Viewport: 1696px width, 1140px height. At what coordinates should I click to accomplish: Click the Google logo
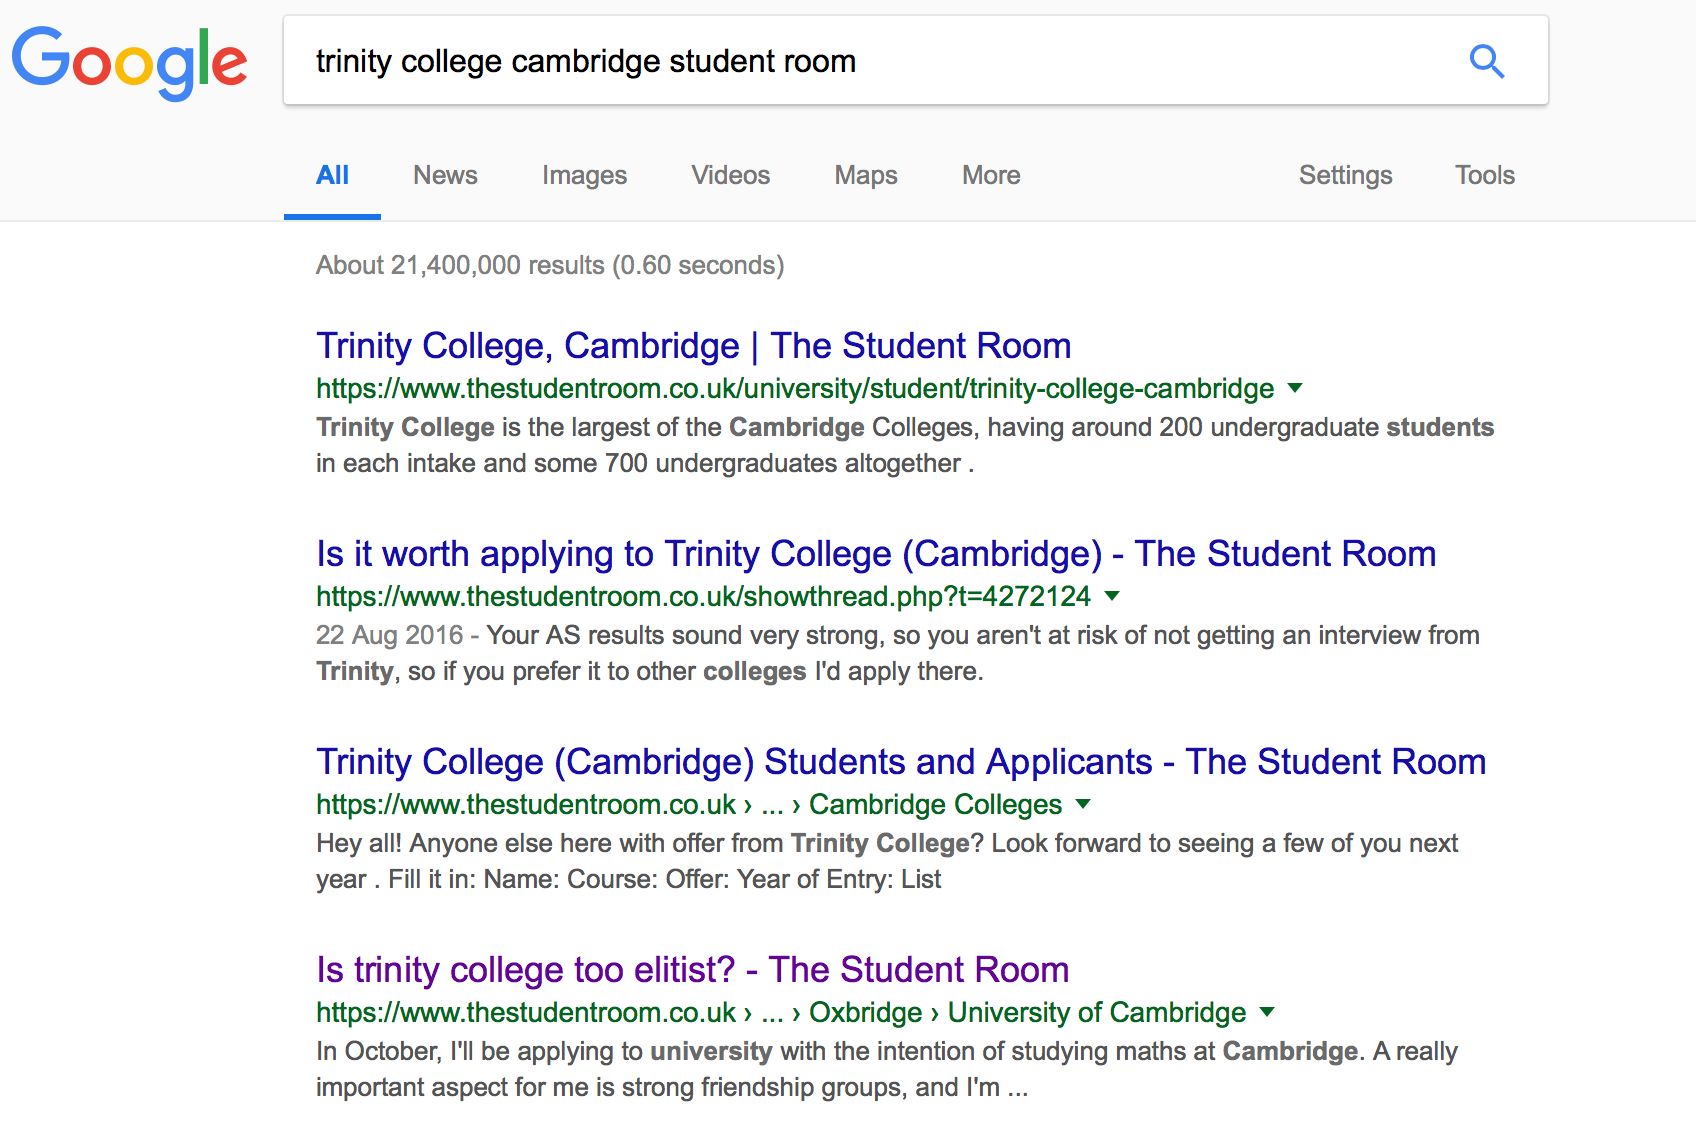[129, 63]
